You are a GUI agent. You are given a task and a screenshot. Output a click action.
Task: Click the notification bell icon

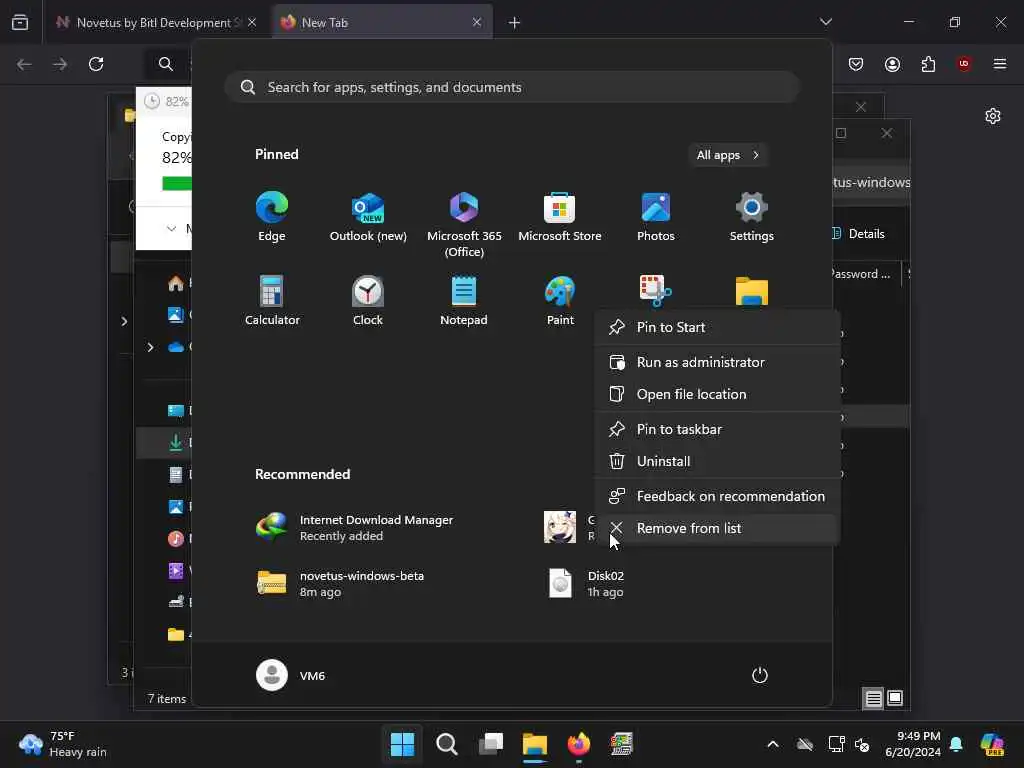[x=957, y=744]
